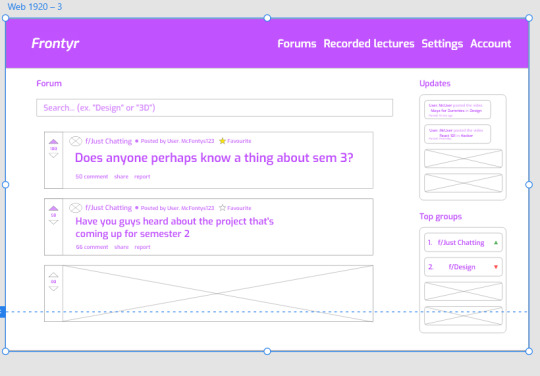Click report under the semester 2 post

(x=142, y=247)
